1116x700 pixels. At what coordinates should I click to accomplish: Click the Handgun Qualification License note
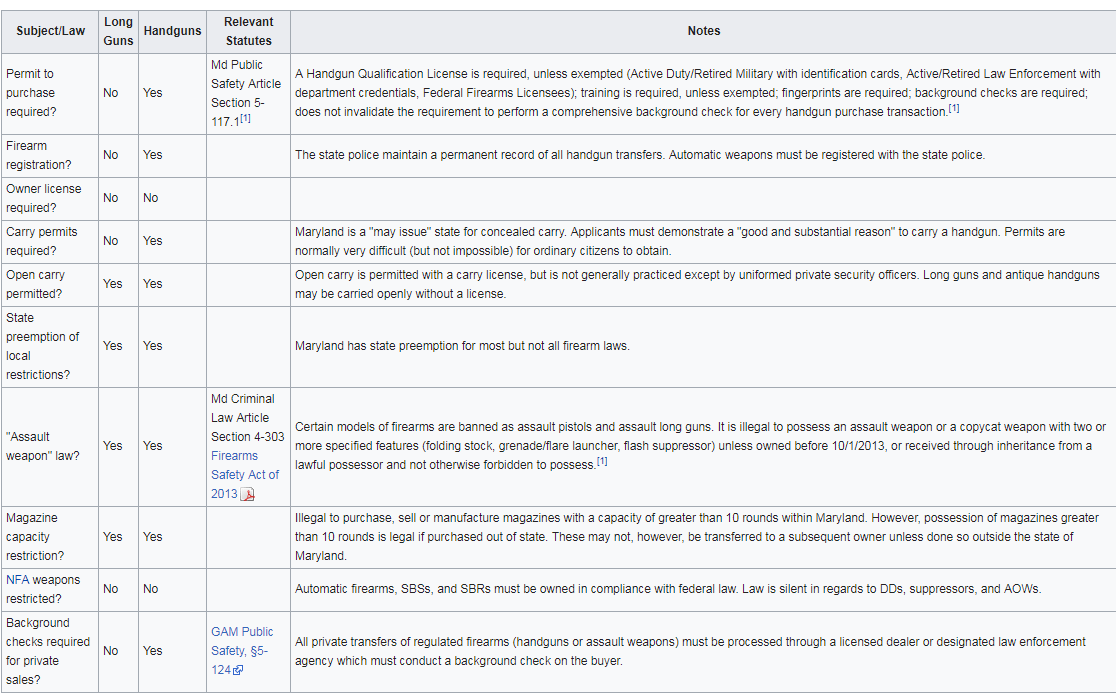click(698, 93)
